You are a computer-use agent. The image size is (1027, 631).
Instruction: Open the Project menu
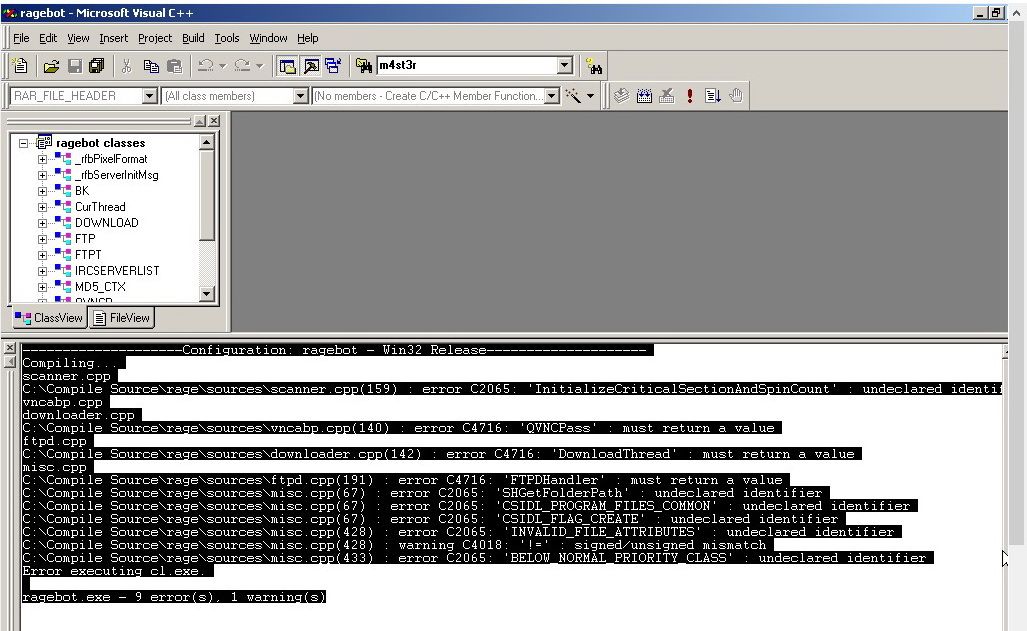pyautogui.click(x=155, y=38)
